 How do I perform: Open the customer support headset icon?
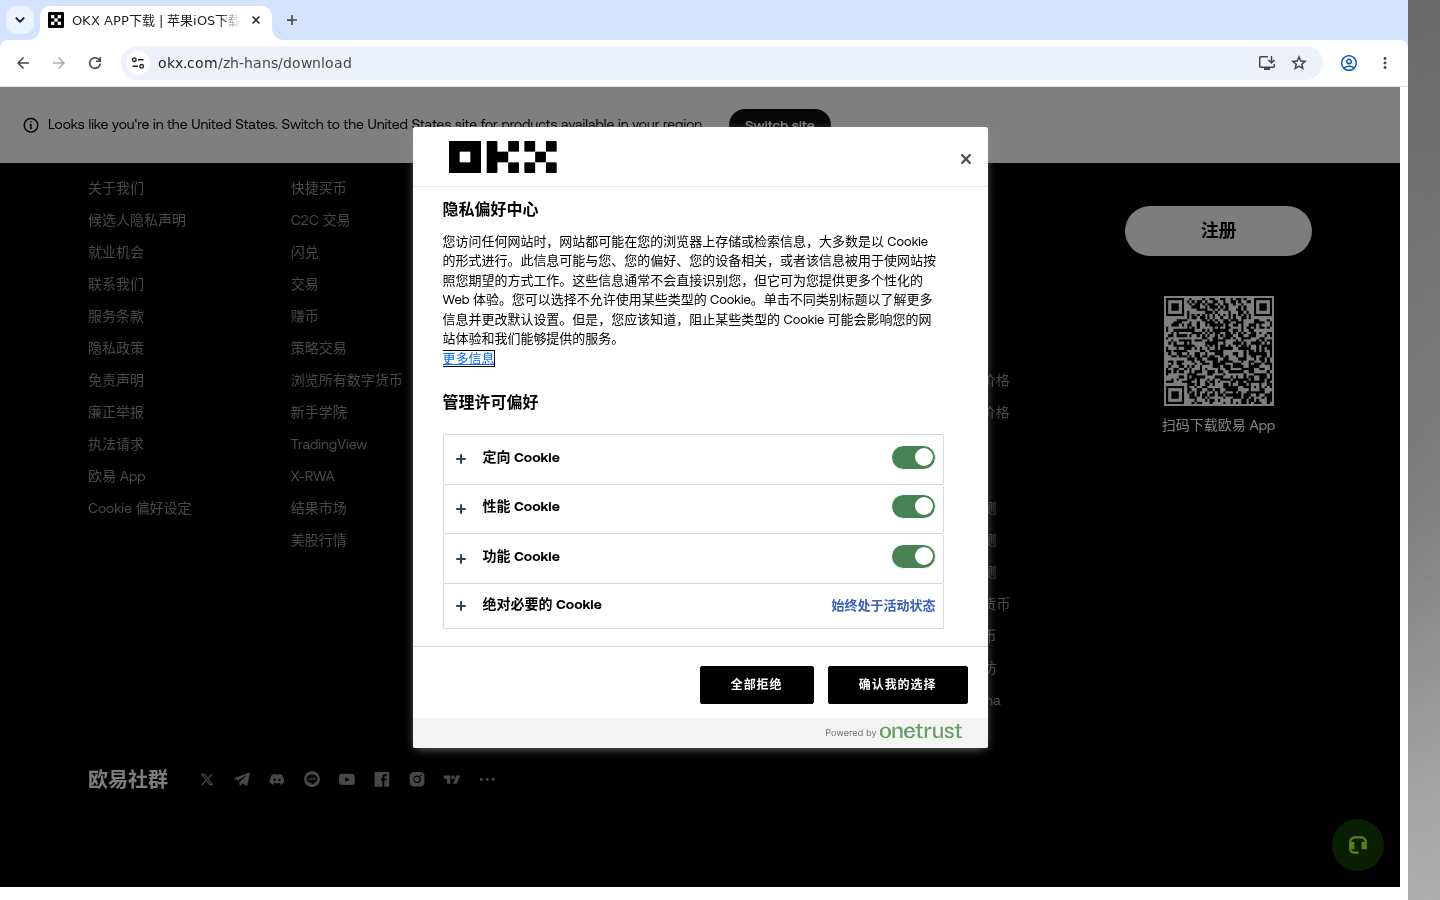1358,845
